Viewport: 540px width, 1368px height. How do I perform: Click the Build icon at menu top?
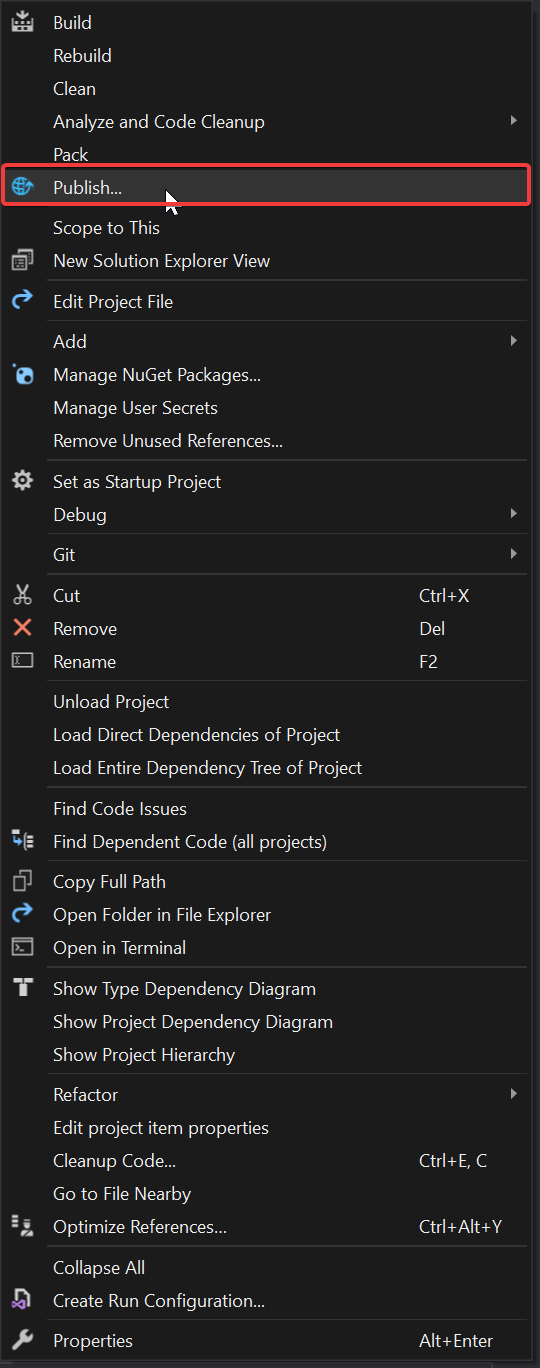pyautogui.click(x=22, y=22)
